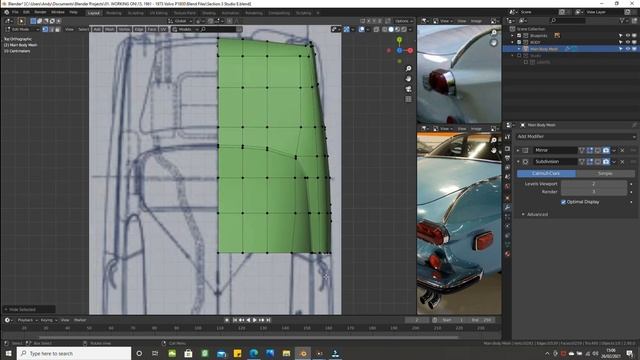Toggle Optimal Display checkbox

tap(563, 202)
